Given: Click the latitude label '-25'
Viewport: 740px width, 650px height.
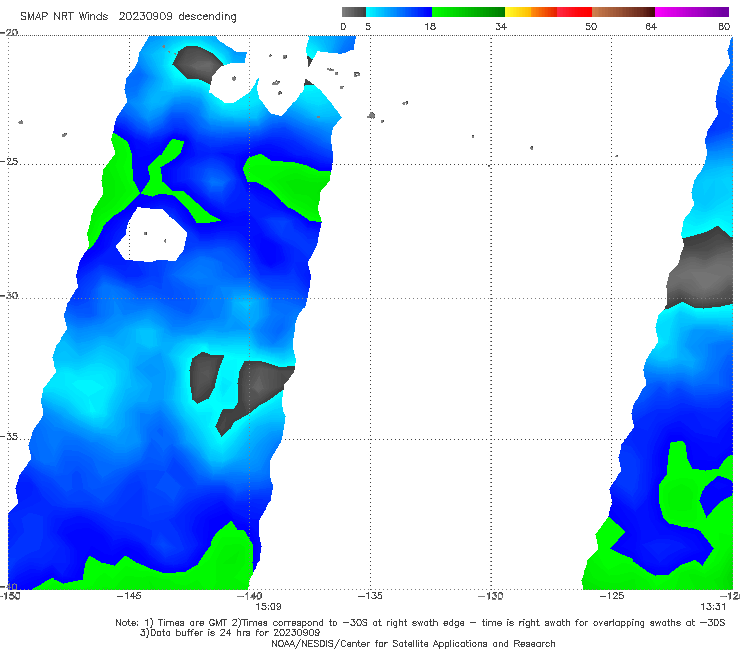Looking at the screenshot, I should point(9,161).
